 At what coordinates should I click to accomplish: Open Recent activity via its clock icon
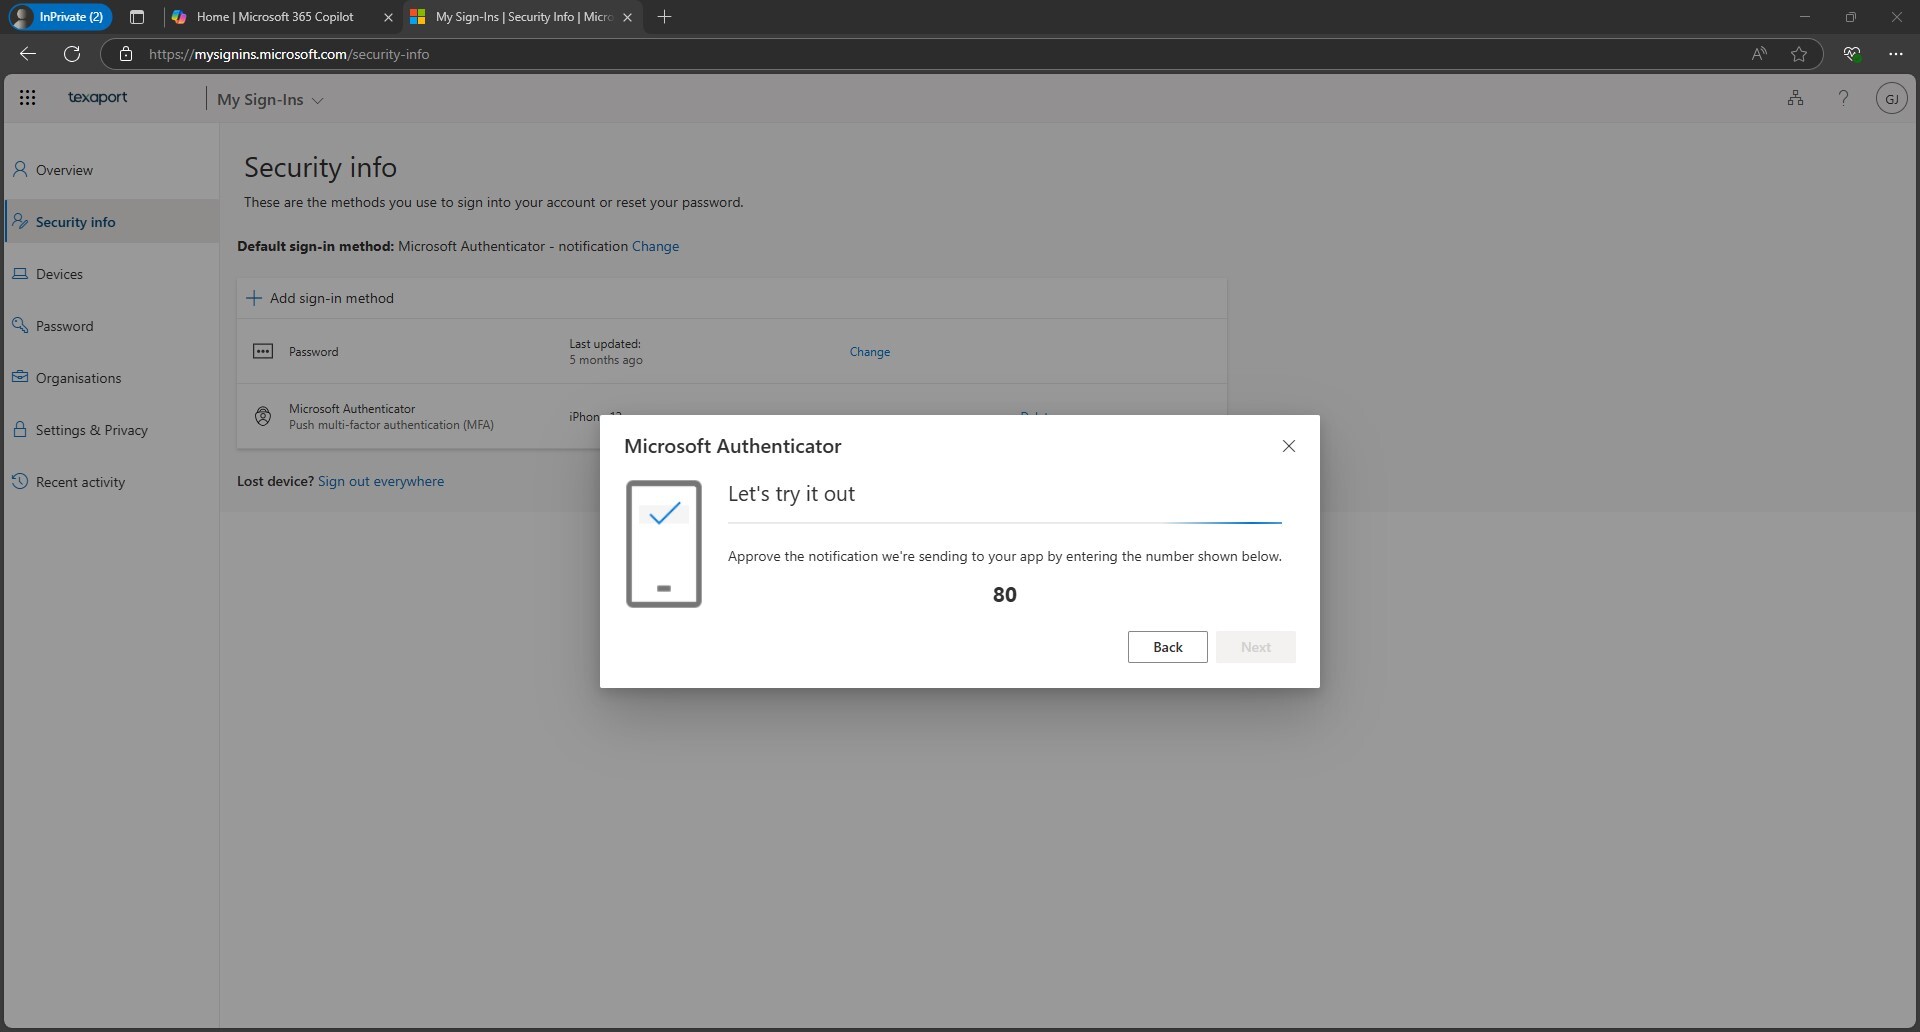pyautogui.click(x=21, y=481)
